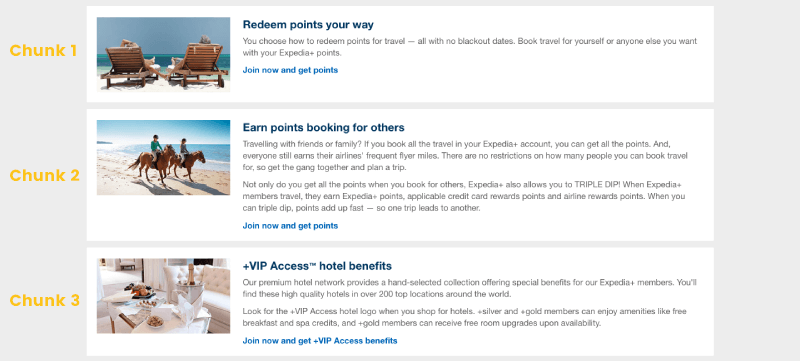The width and height of the screenshot is (800, 361).
Task: Follow 'Join now and get +VIP Access benefits' link
Action: click(320, 341)
